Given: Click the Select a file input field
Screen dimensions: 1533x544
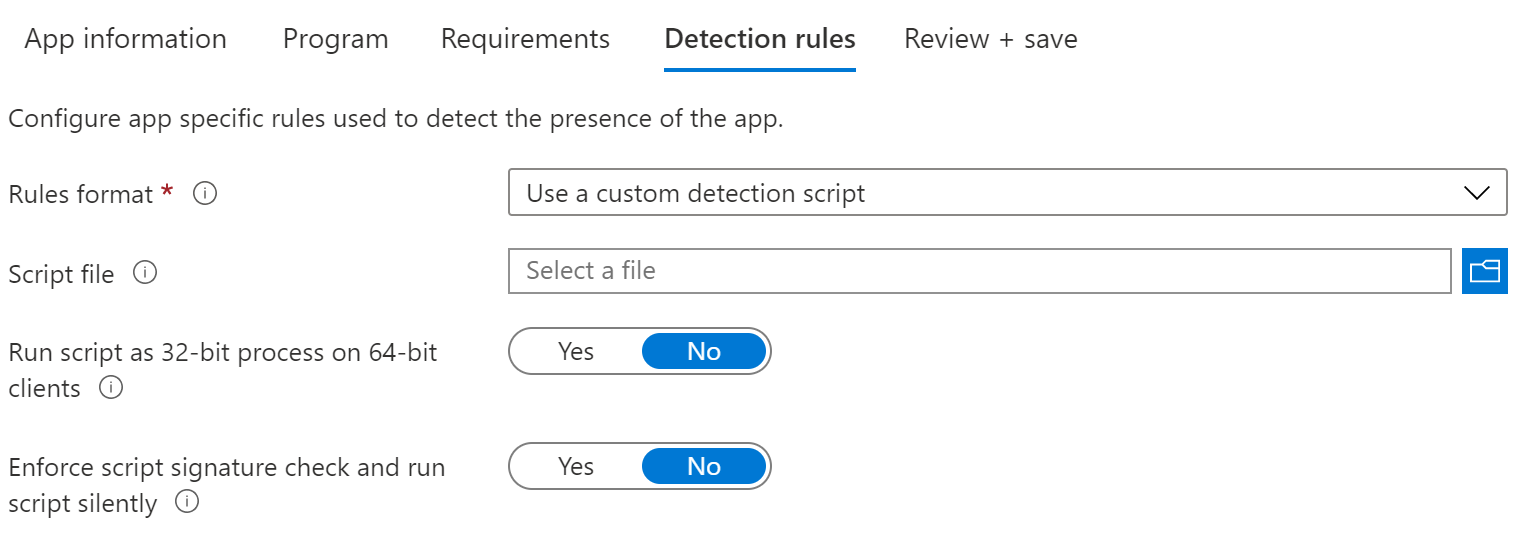Looking at the screenshot, I should coord(979,271).
